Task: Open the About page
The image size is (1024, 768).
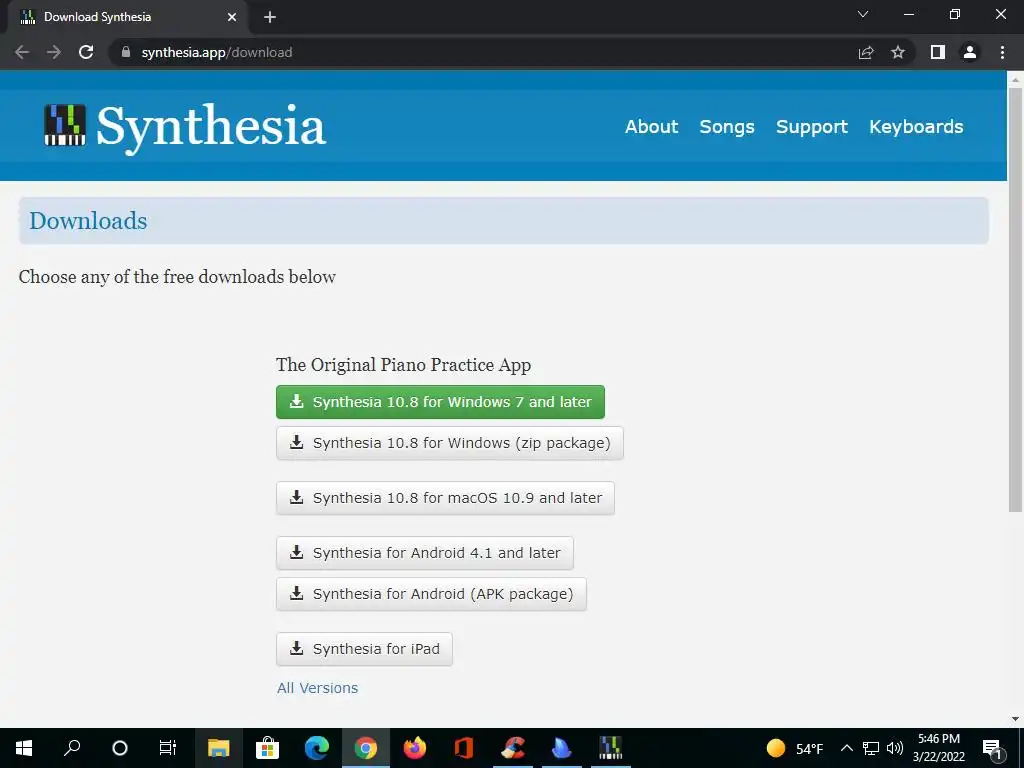Action: tap(651, 127)
